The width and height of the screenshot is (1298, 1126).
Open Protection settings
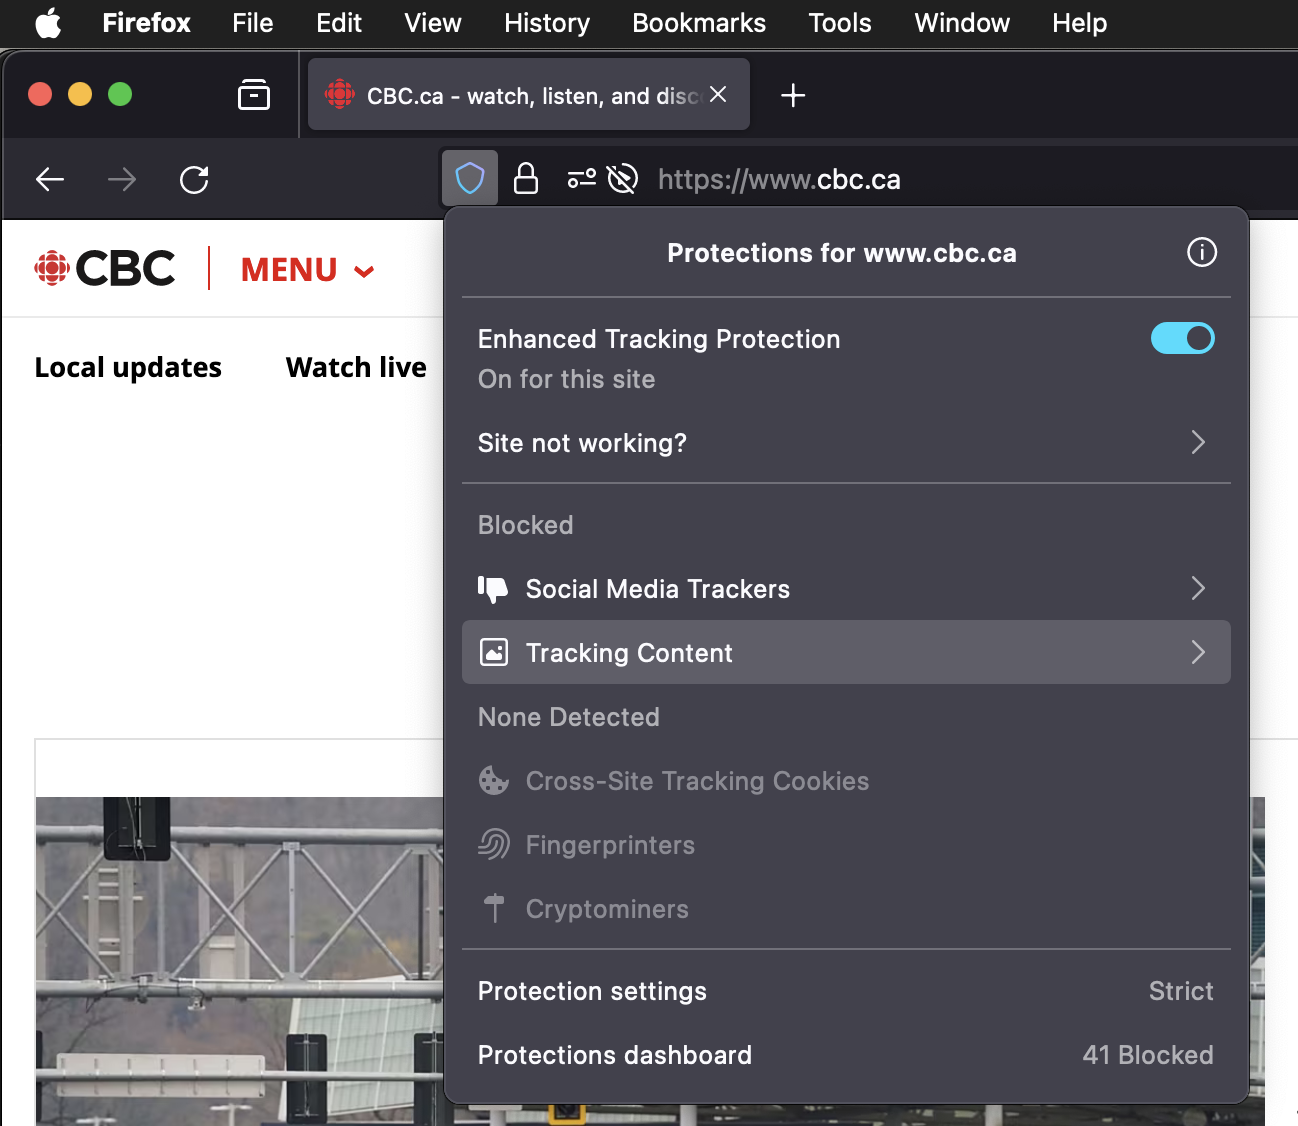click(x=845, y=991)
